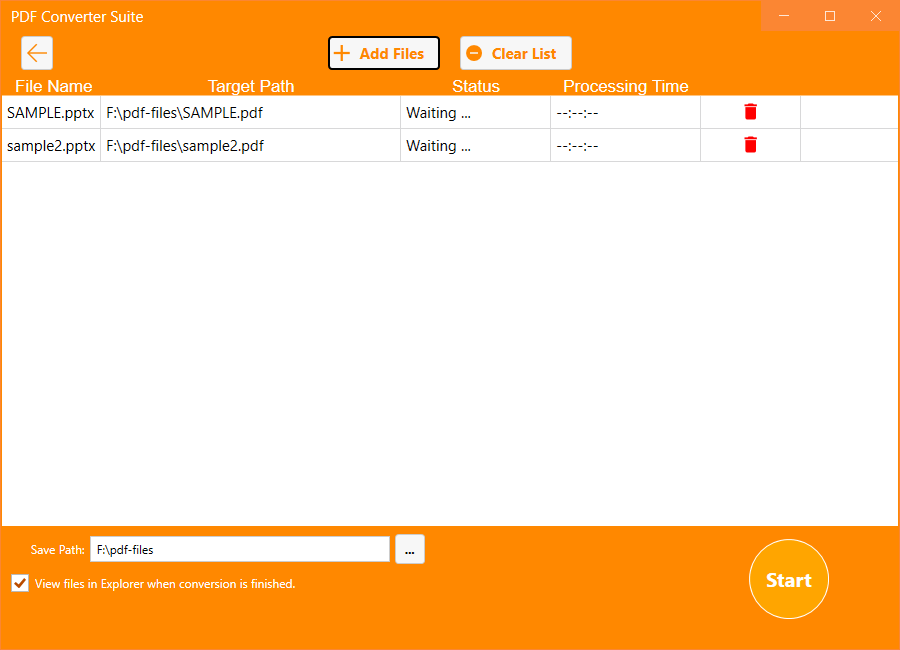Click the minus icon on Clear List
This screenshot has height=650, width=900.
473,53
